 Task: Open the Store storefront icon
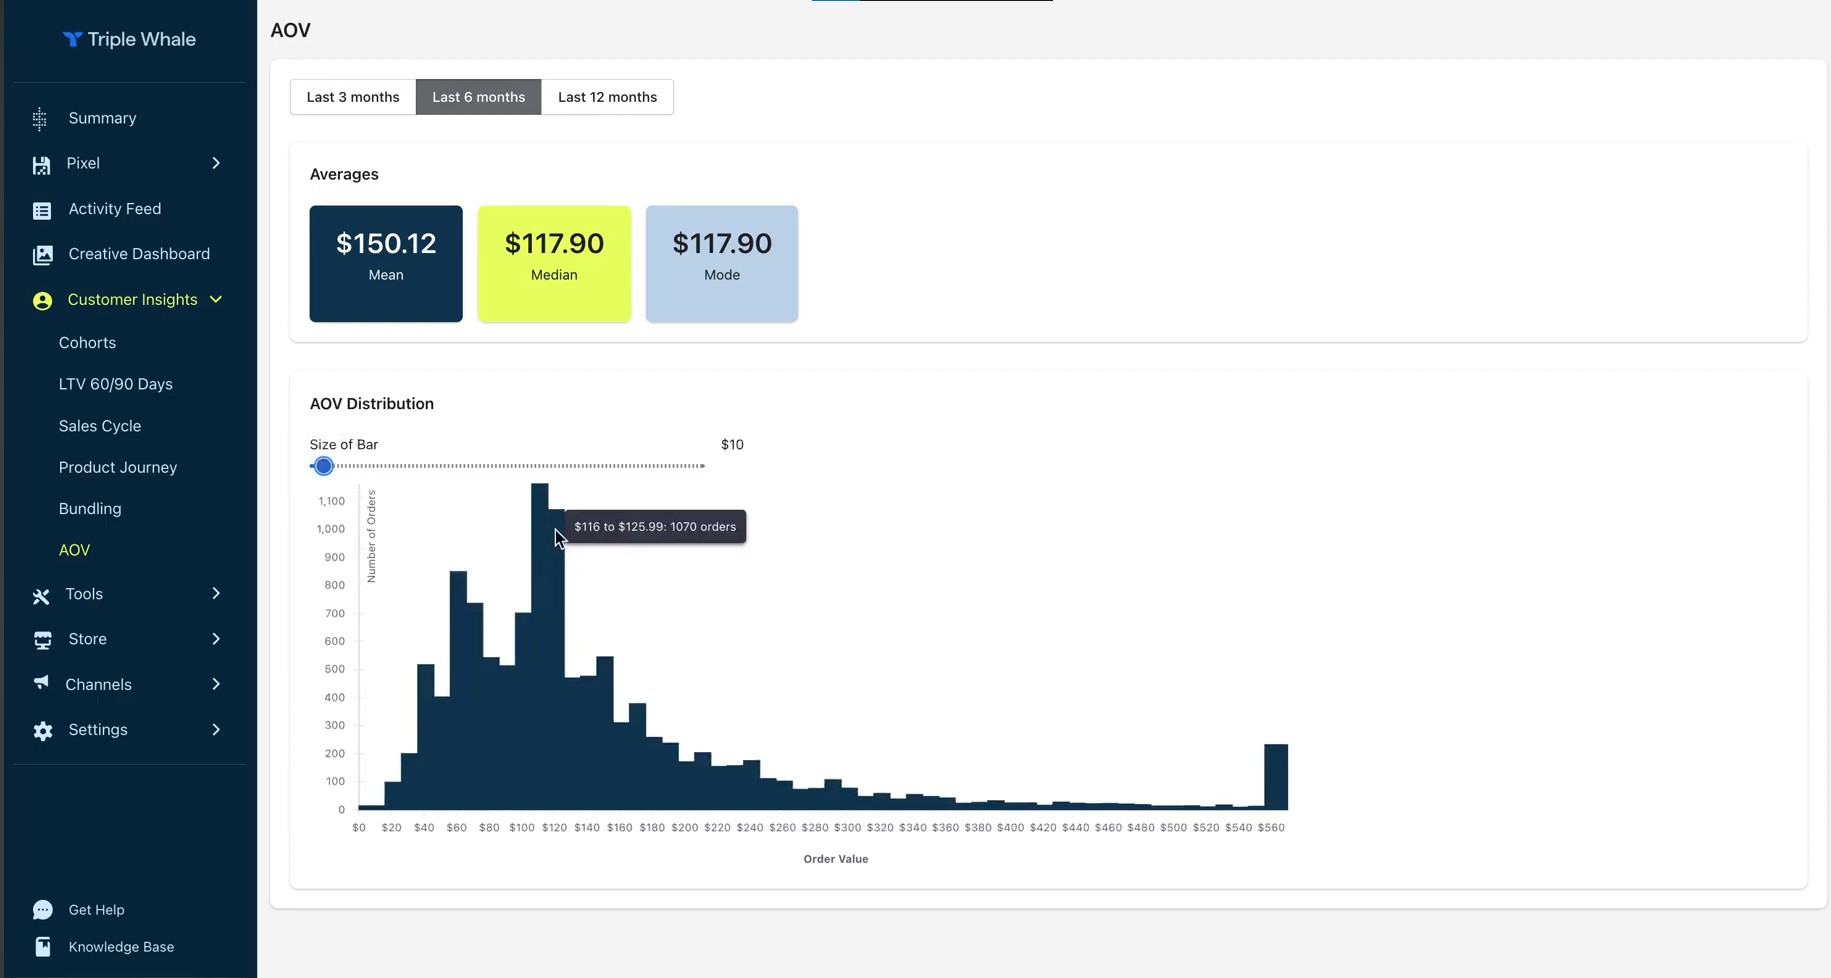[41, 639]
